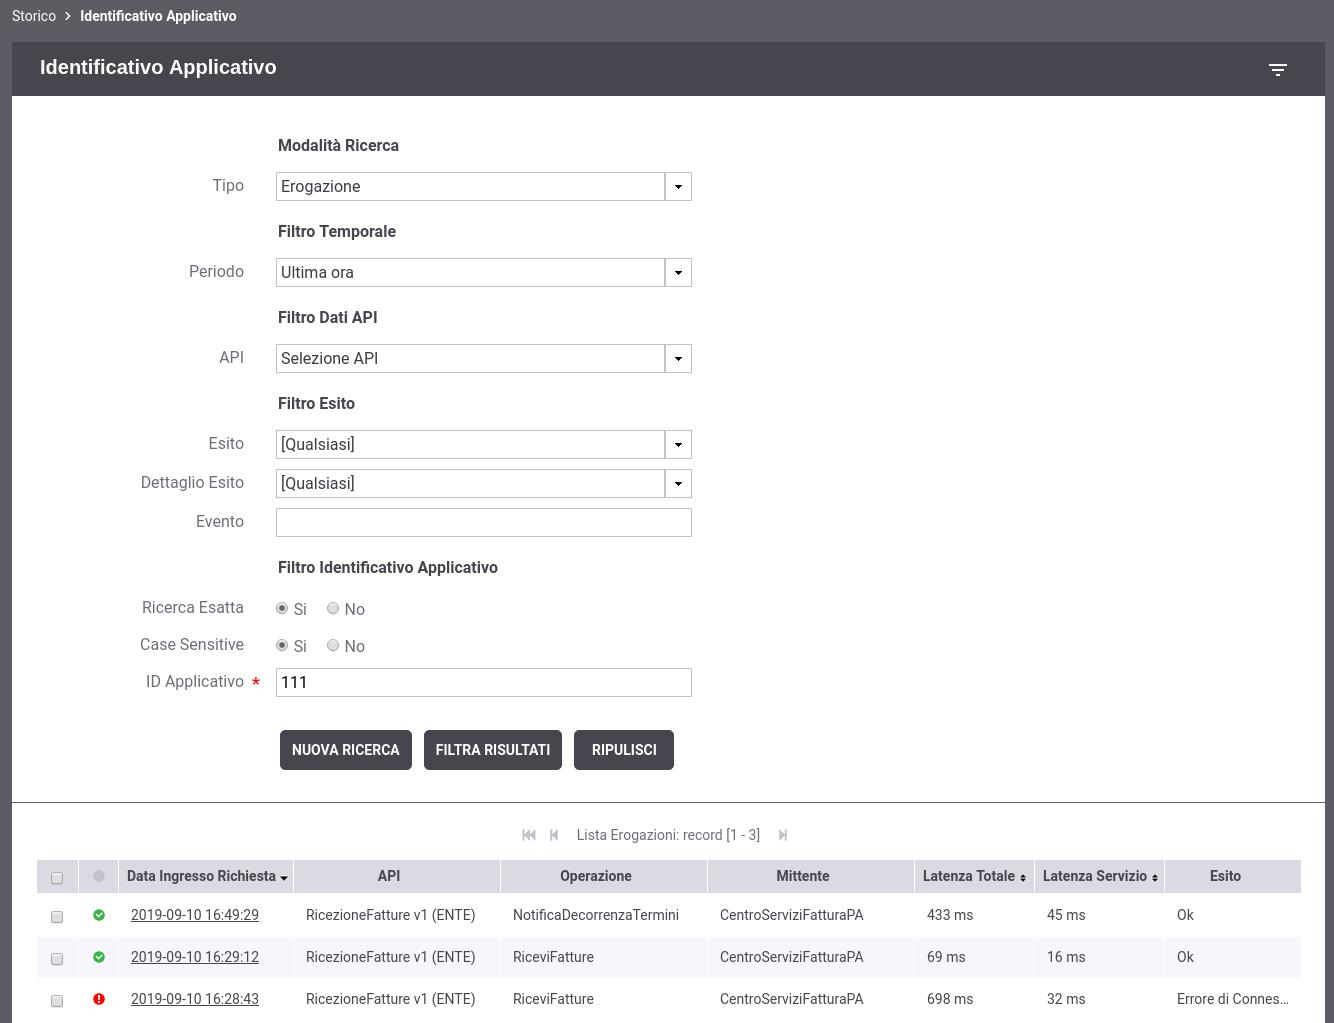Click Identificativo Applicativo breadcrumb item
Image resolution: width=1334 pixels, height=1023 pixels.
(158, 16)
